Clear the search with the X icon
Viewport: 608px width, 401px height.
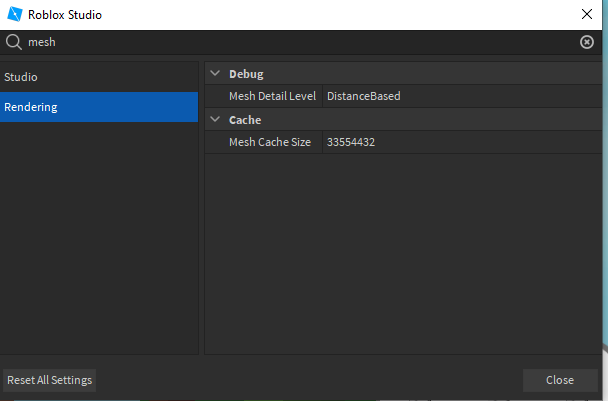click(587, 42)
